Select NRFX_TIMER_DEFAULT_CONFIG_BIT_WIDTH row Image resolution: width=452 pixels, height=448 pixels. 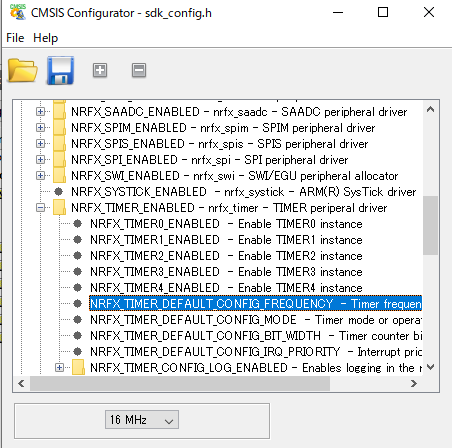coord(256,336)
